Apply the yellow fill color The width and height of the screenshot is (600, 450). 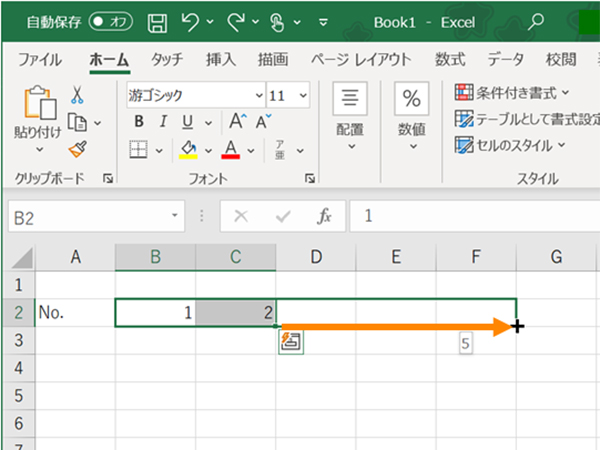tap(187, 150)
